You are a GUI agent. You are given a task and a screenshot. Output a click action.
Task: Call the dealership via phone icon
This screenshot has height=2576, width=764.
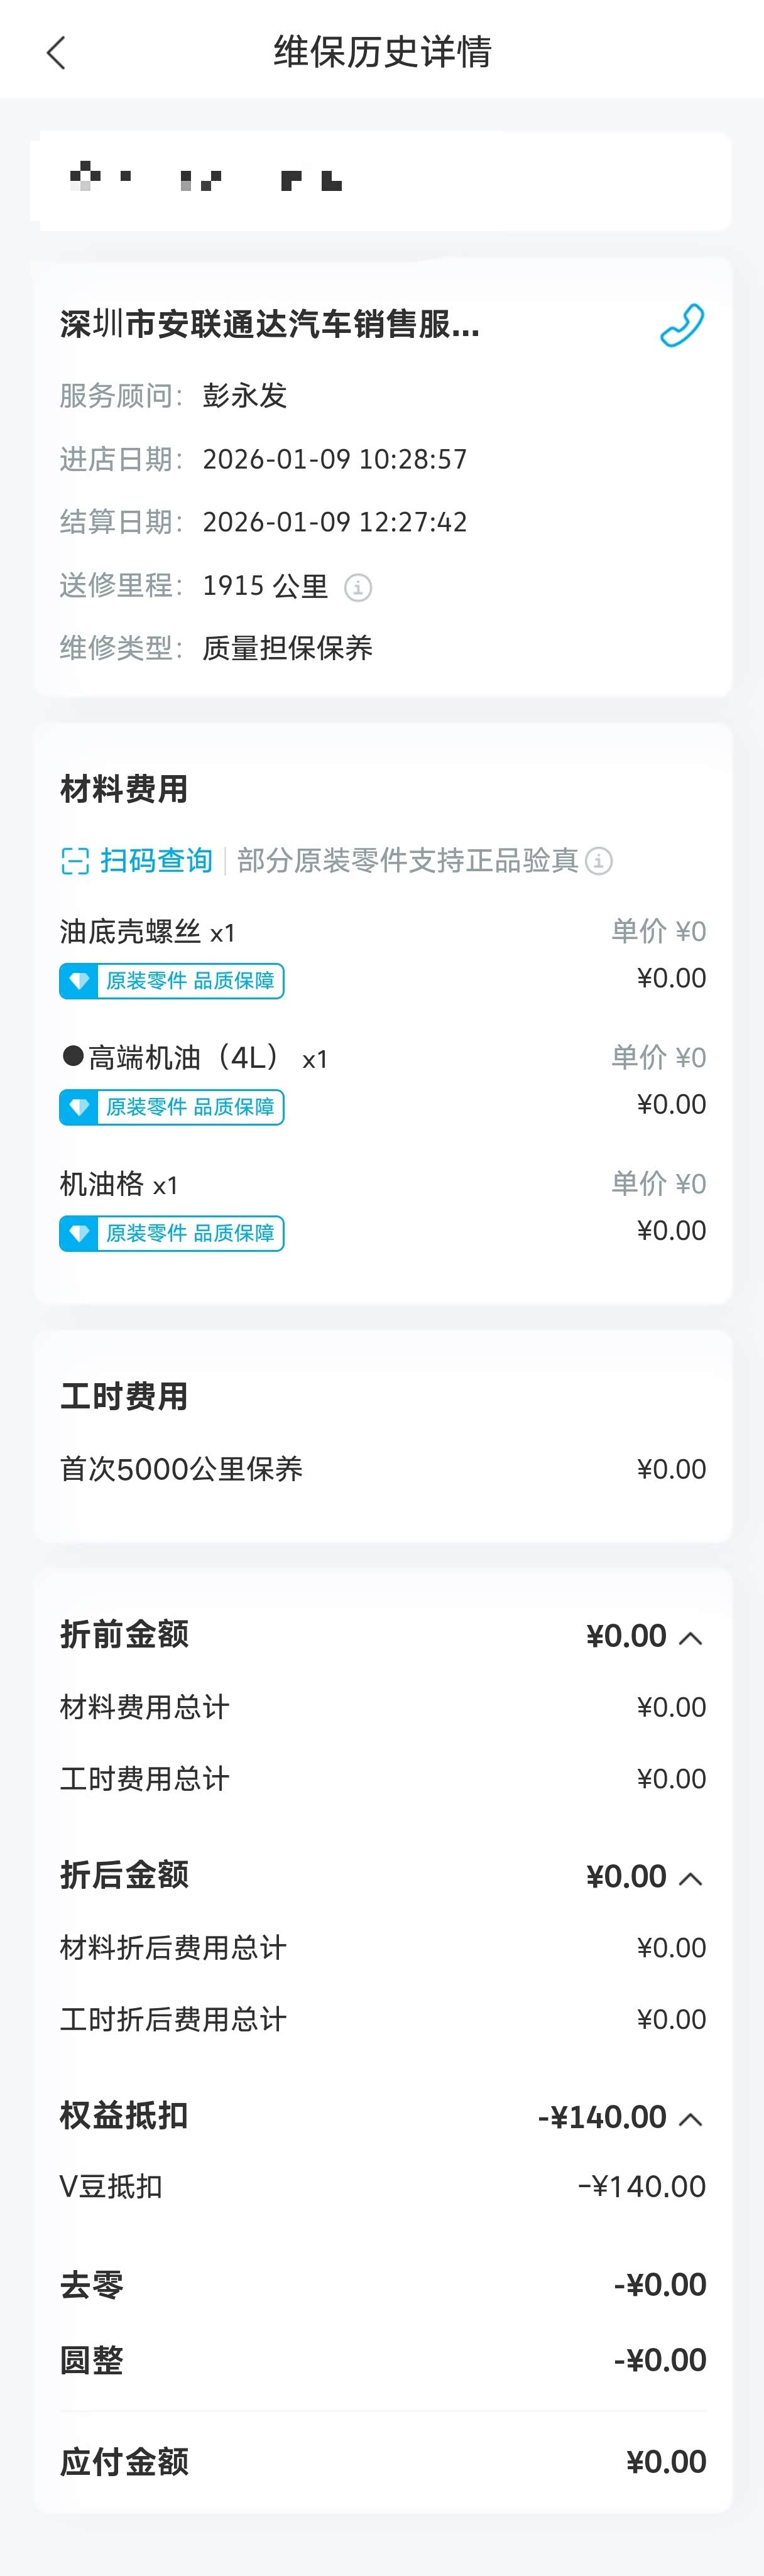click(x=682, y=325)
